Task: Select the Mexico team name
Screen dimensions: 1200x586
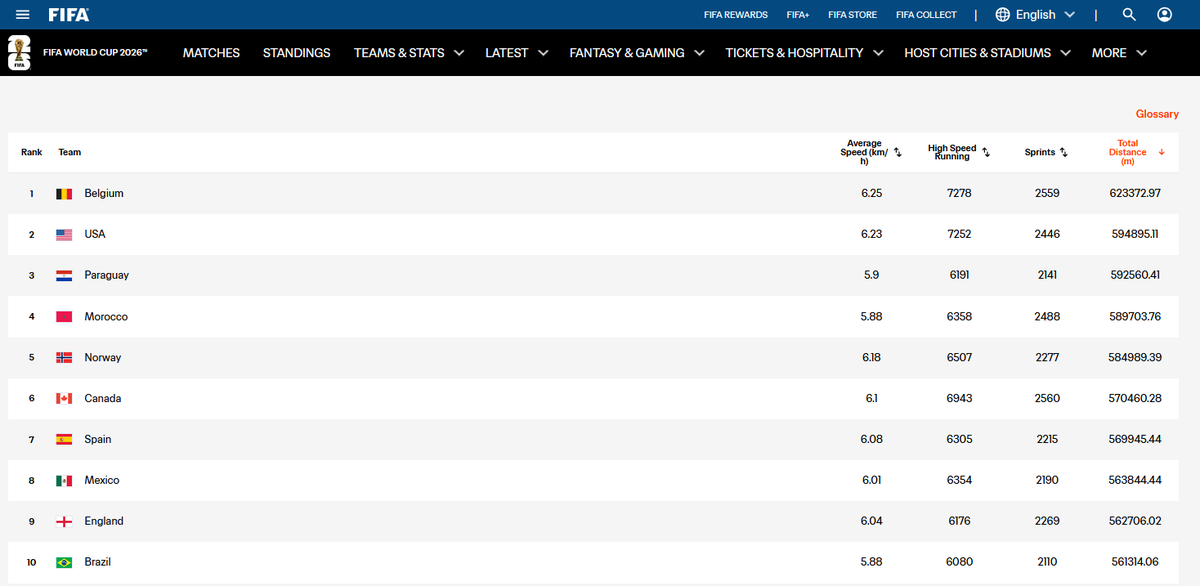Action: 102,480
